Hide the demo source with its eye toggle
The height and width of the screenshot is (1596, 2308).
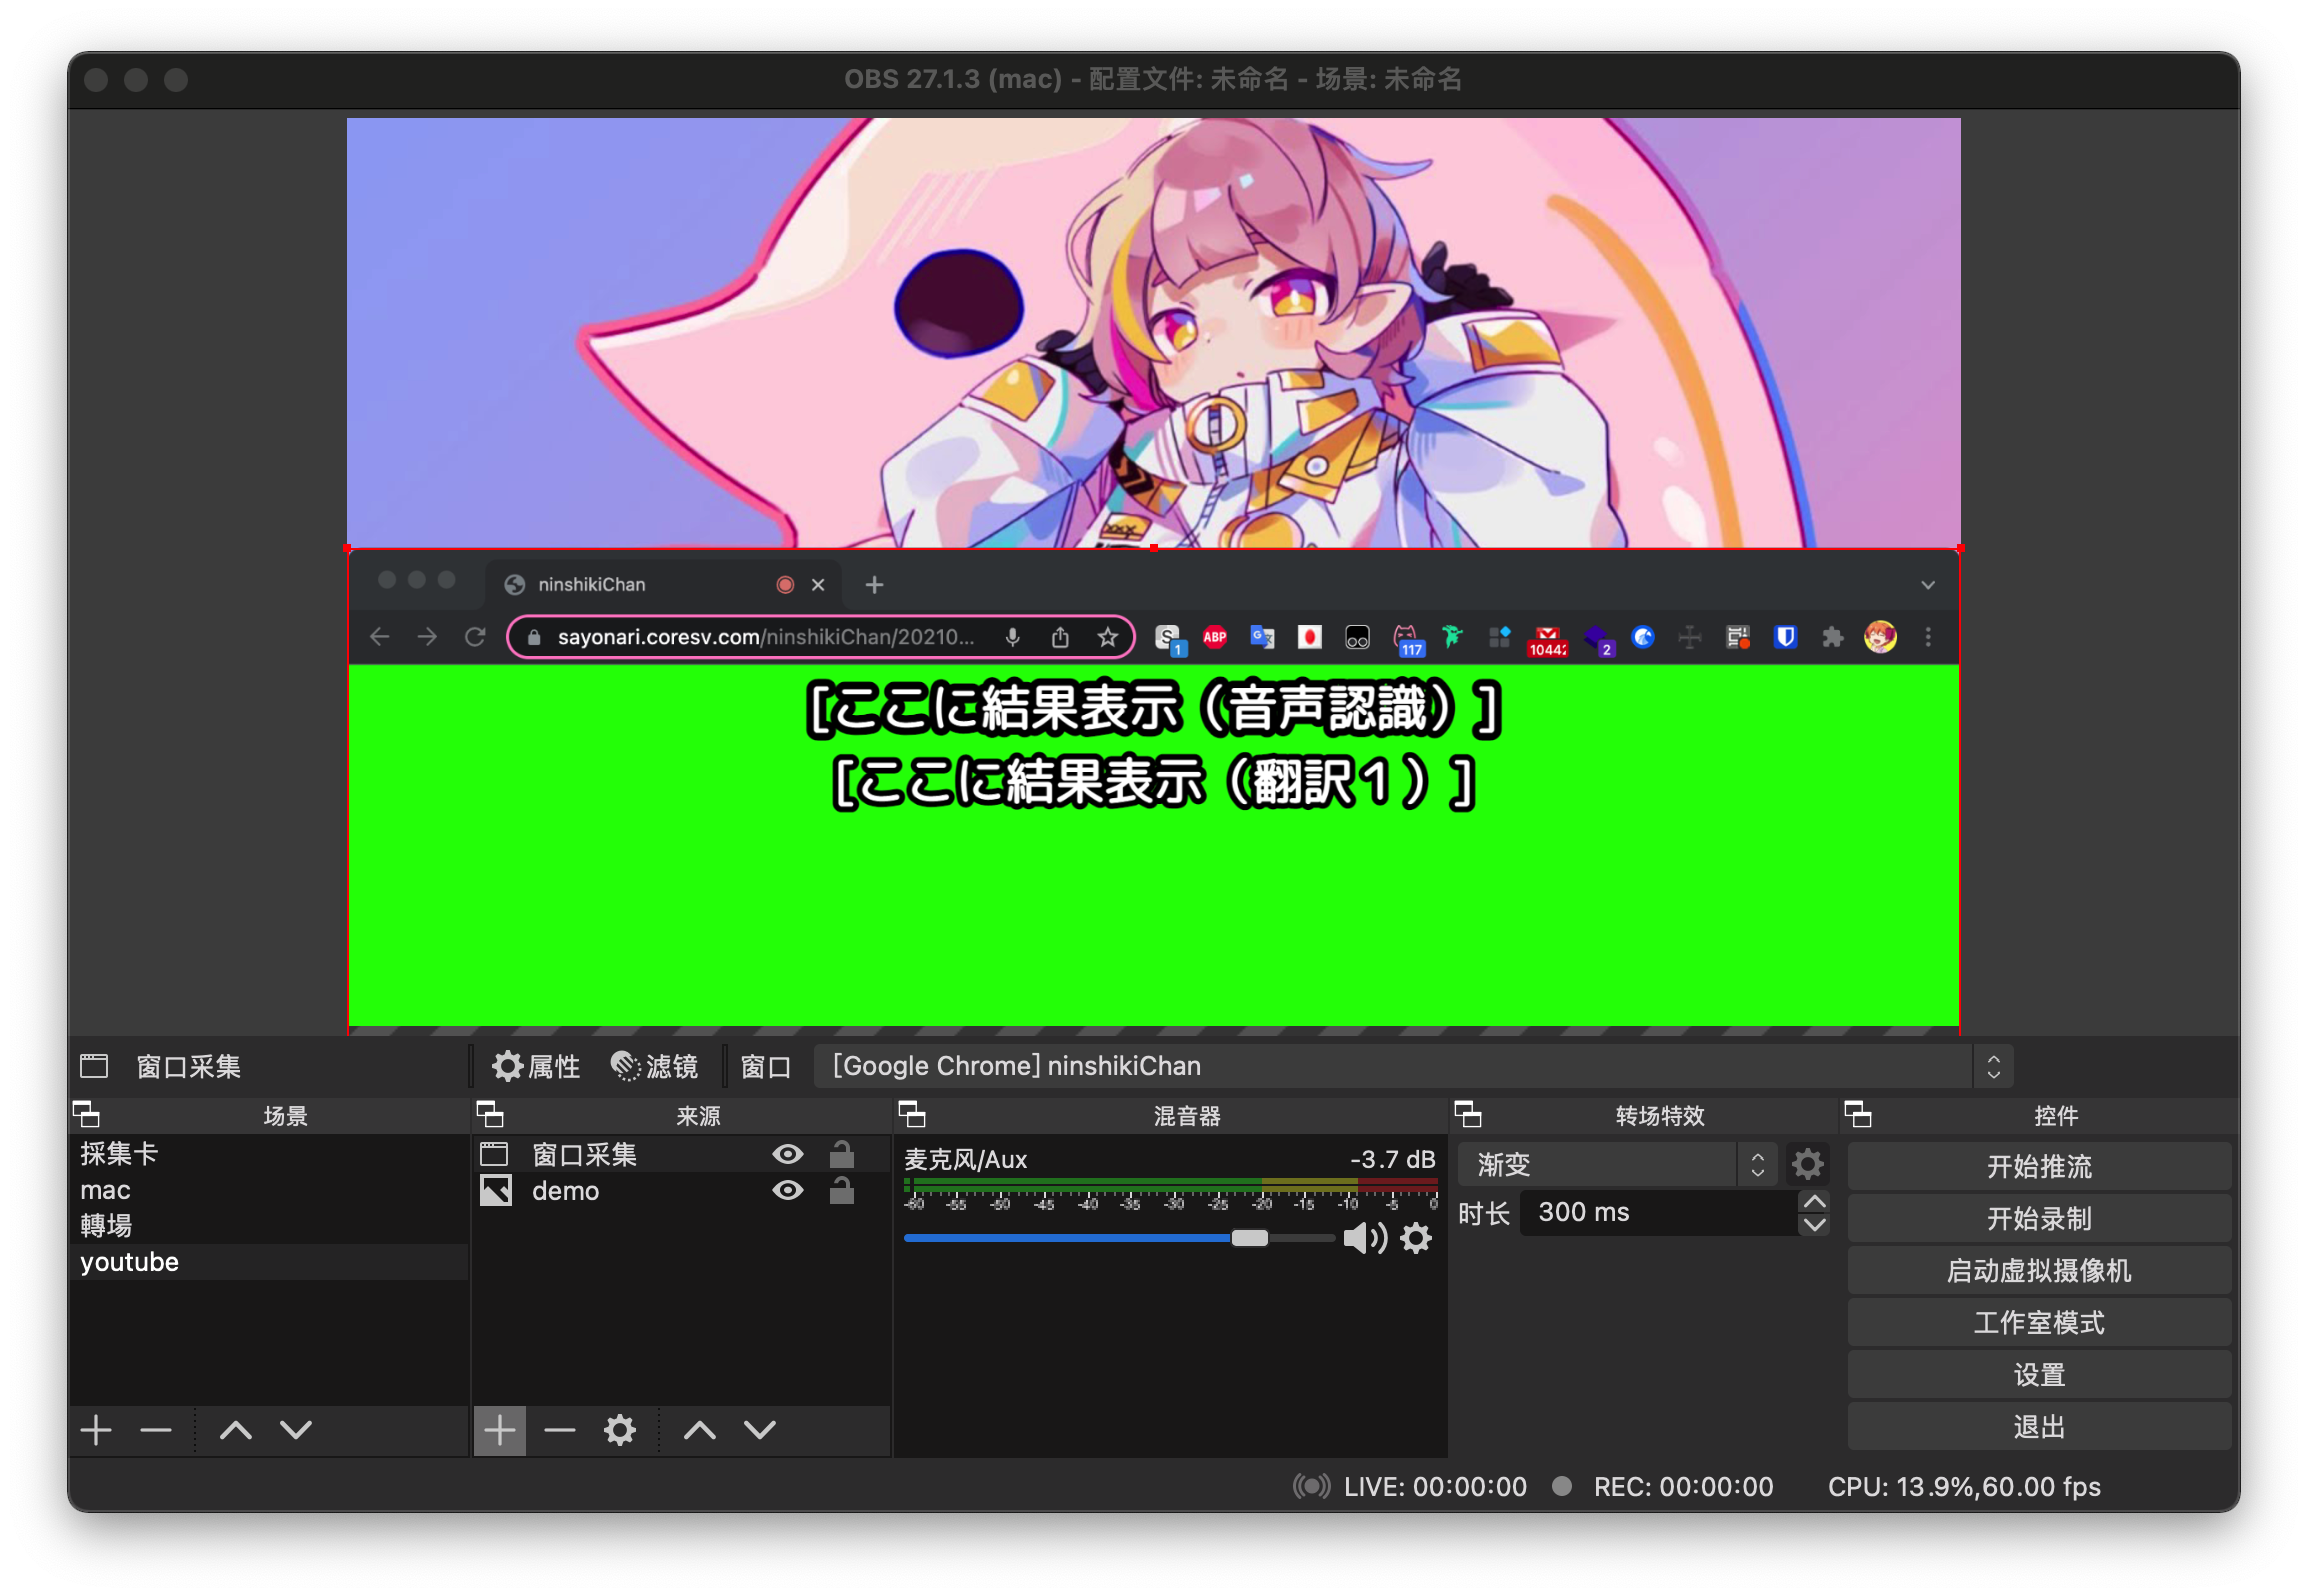[x=788, y=1190]
